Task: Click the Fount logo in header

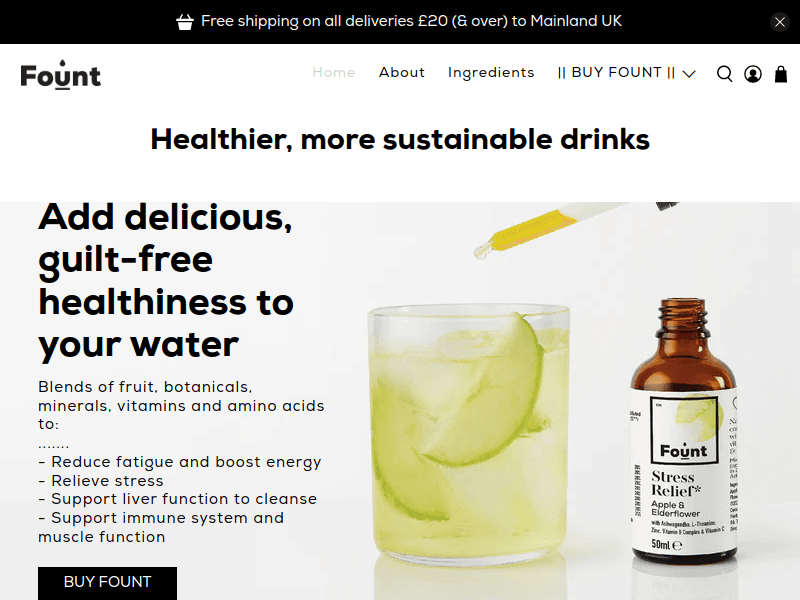Action: pos(61,75)
